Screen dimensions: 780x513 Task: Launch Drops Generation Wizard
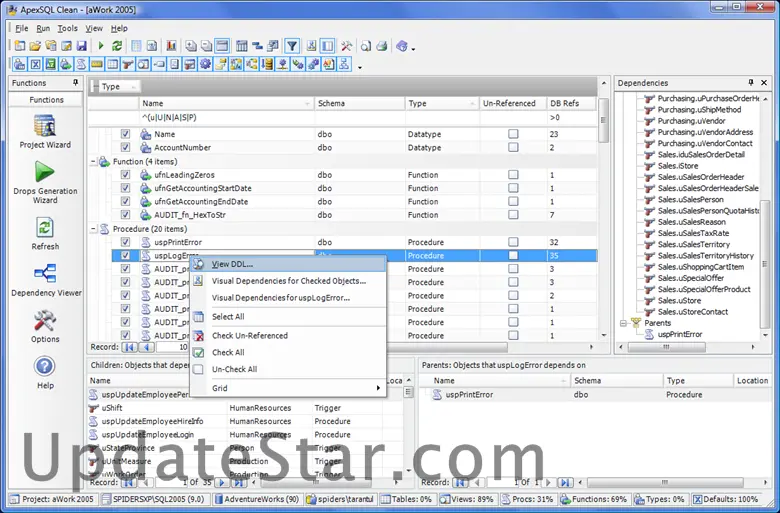(45, 182)
